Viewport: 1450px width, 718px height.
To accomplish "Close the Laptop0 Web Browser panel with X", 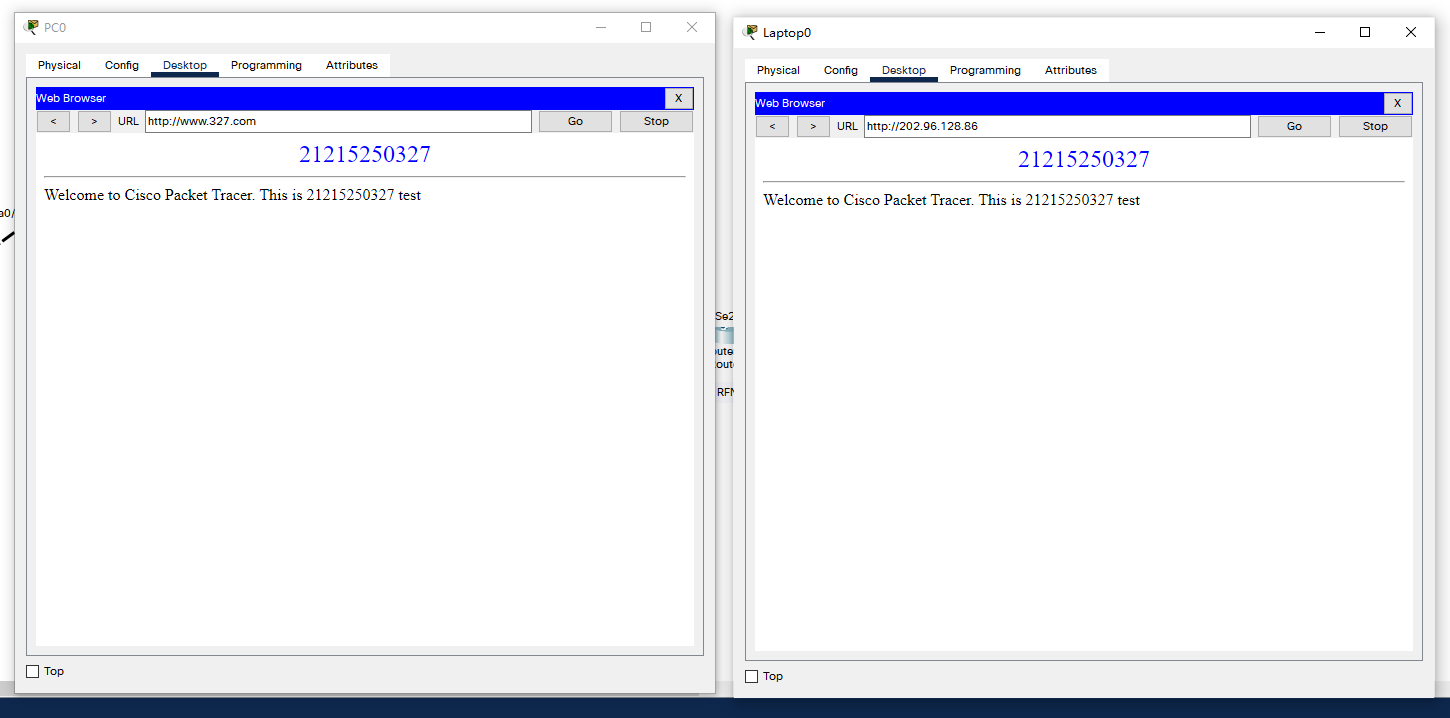I will (1397, 103).
